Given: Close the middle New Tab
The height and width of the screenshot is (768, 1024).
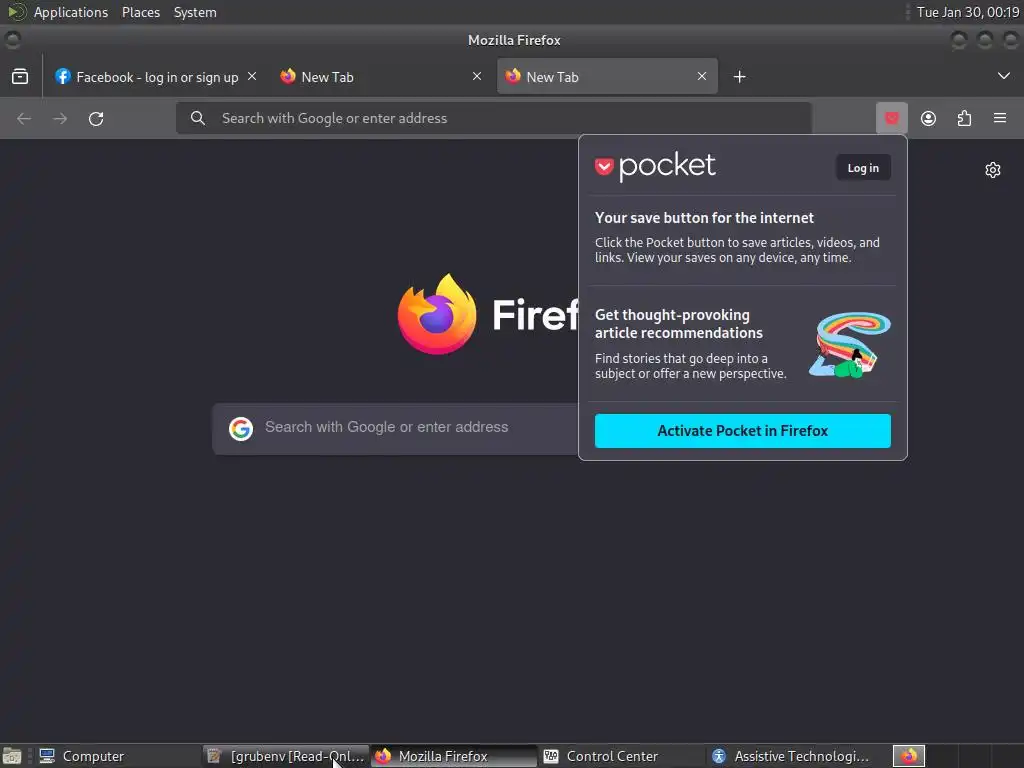Looking at the screenshot, I should coord(477,76).
